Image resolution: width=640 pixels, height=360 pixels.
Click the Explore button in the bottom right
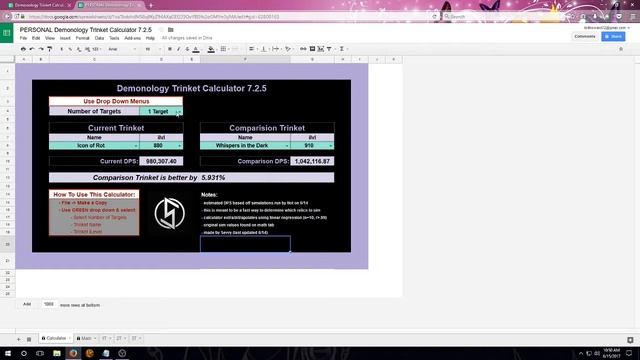630,340
